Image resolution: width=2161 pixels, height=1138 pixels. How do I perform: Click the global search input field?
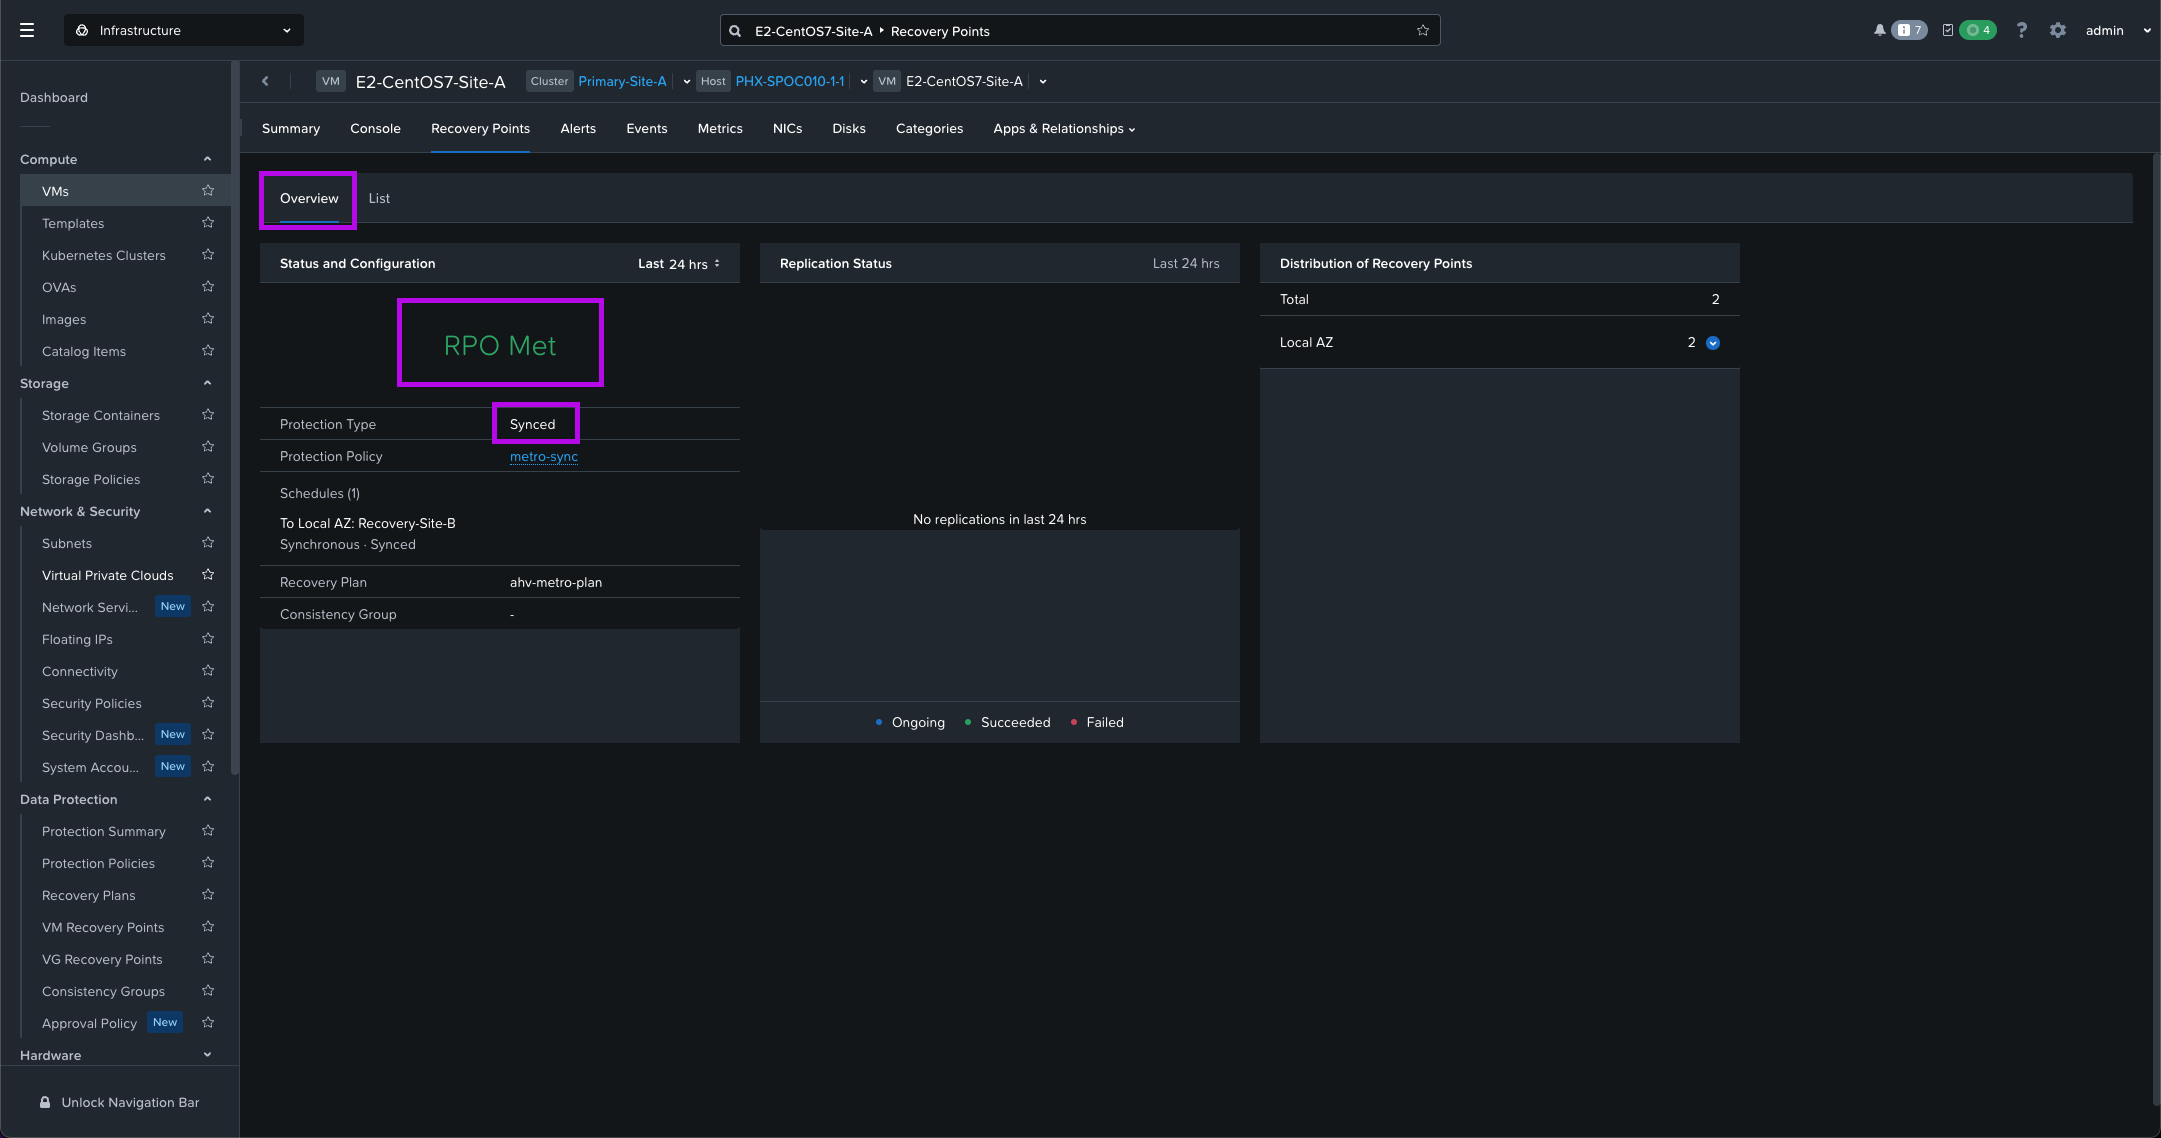coord(1080,31)
